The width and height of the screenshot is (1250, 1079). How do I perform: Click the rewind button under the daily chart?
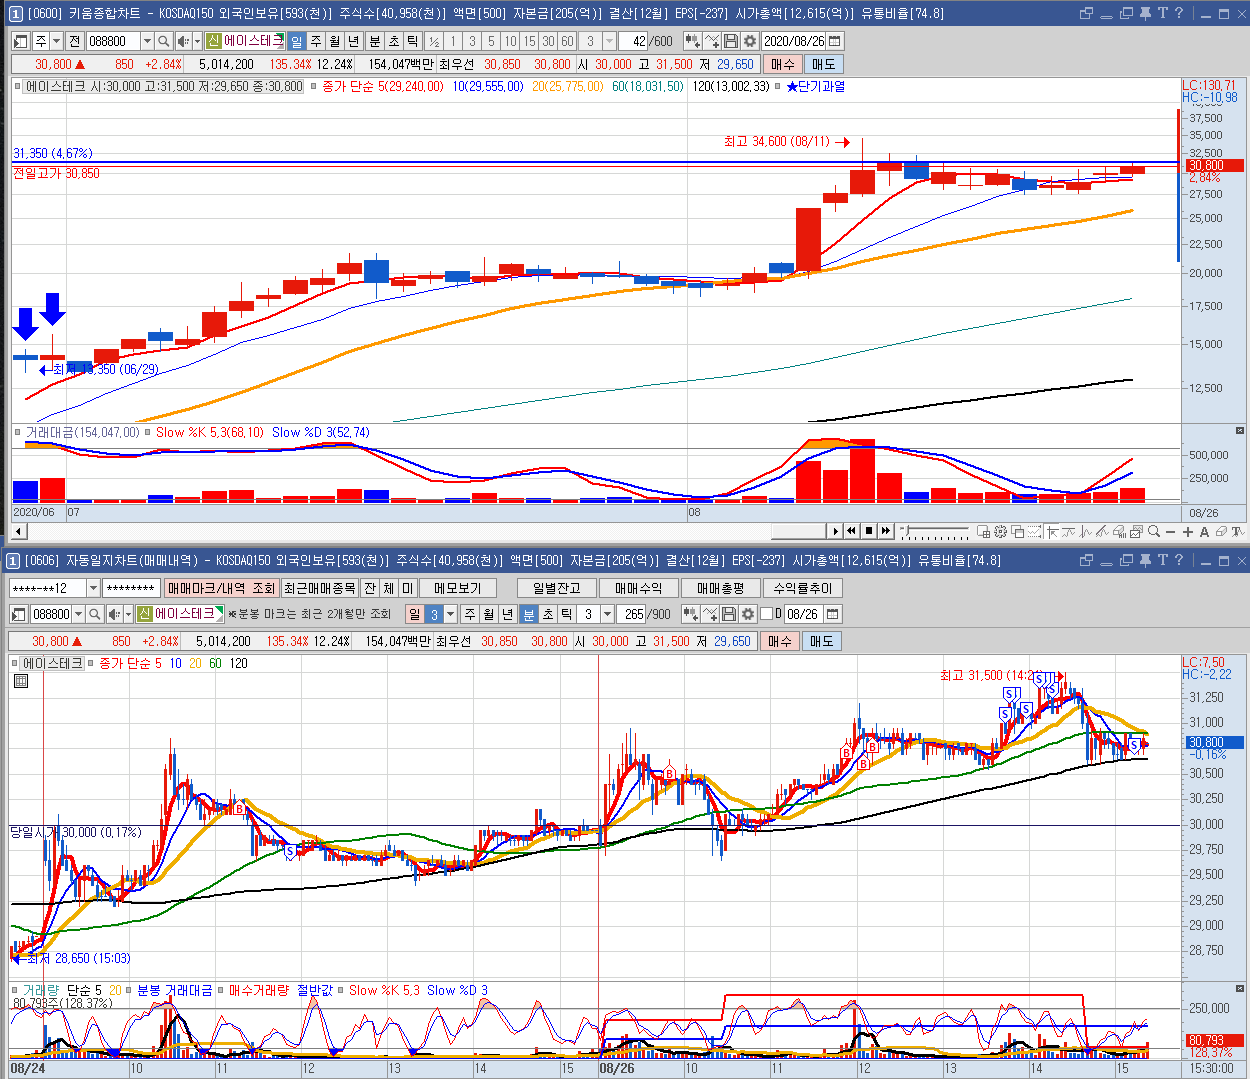(851, 531)
